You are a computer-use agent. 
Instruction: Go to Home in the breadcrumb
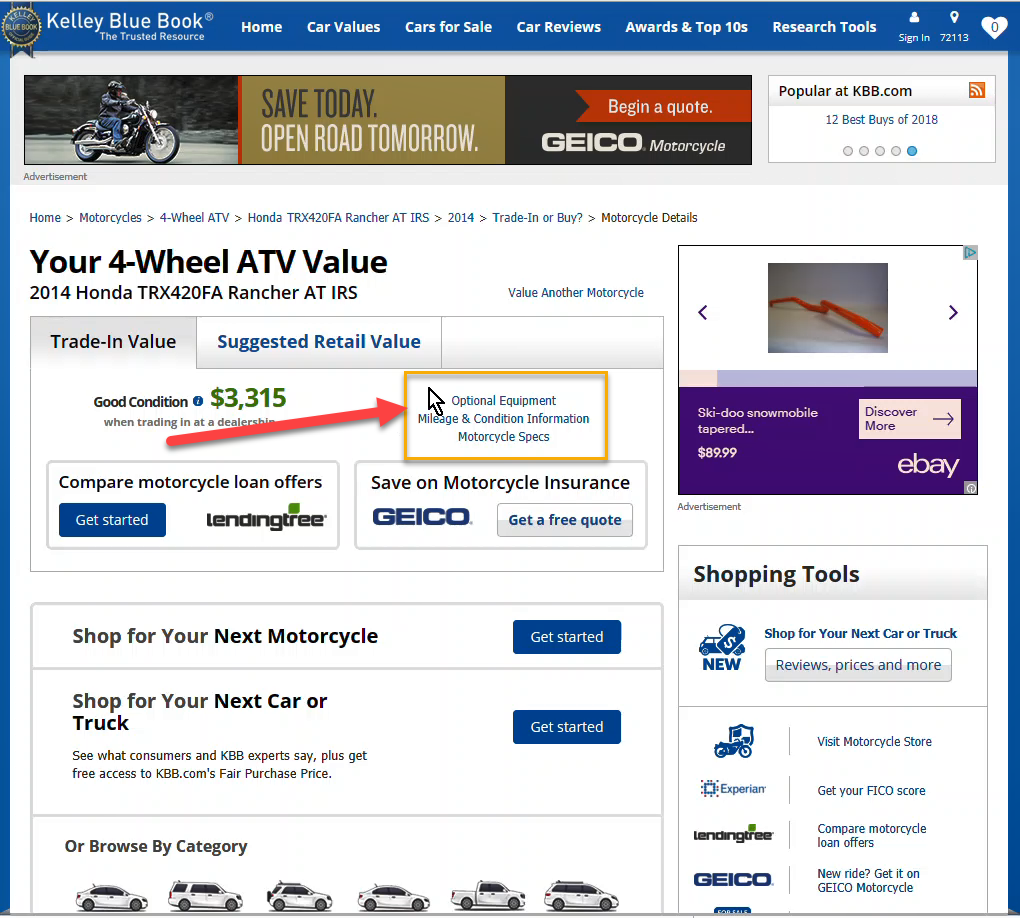click(45, 218)
